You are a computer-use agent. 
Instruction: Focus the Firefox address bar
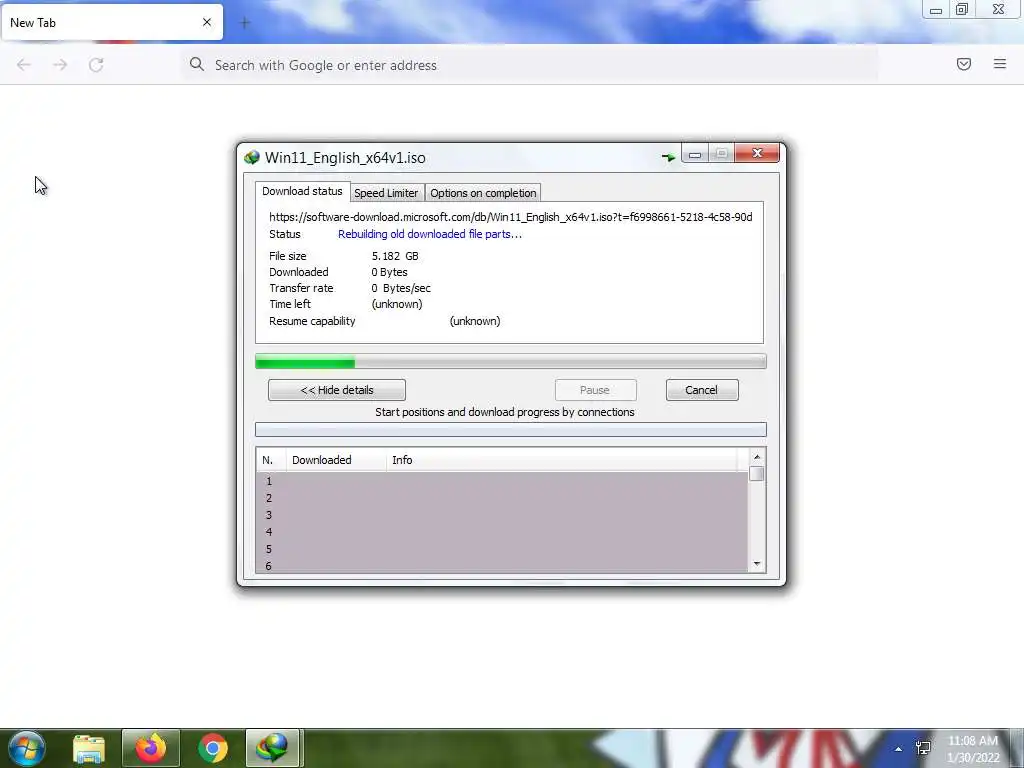pyautogui.click(x=529, y=65)
